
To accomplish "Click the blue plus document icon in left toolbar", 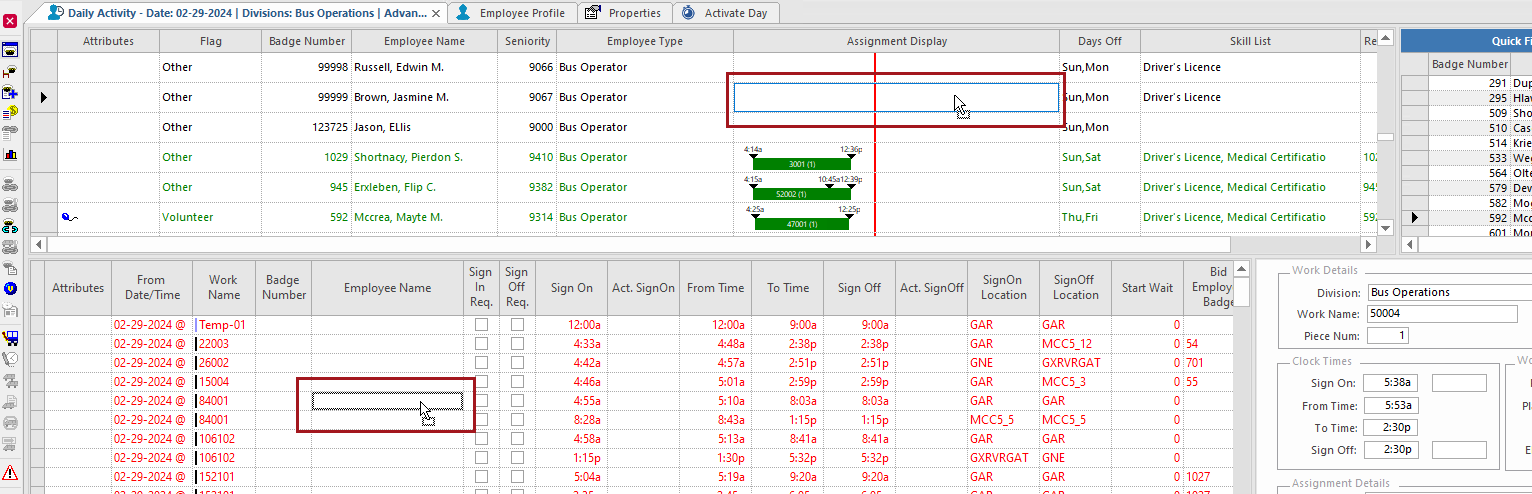I will 10,91.
